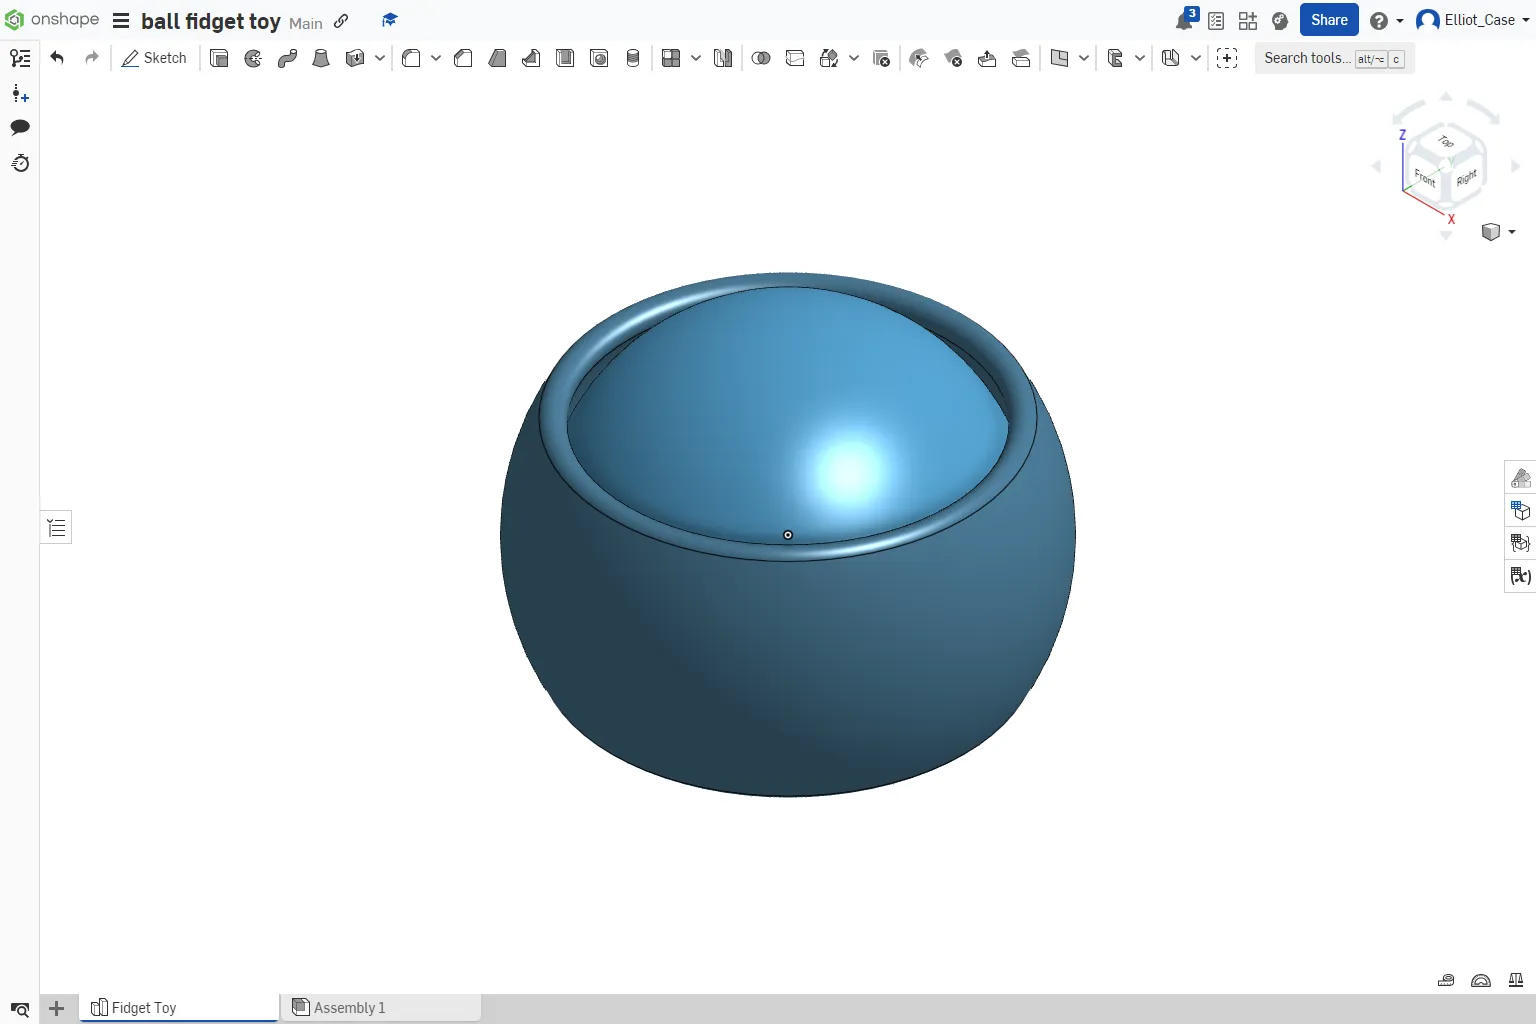Switch to the Fidget Toy tab
This screenshot has width=1536, height=1024.
pyautogui.click(x=179, y=1008)
